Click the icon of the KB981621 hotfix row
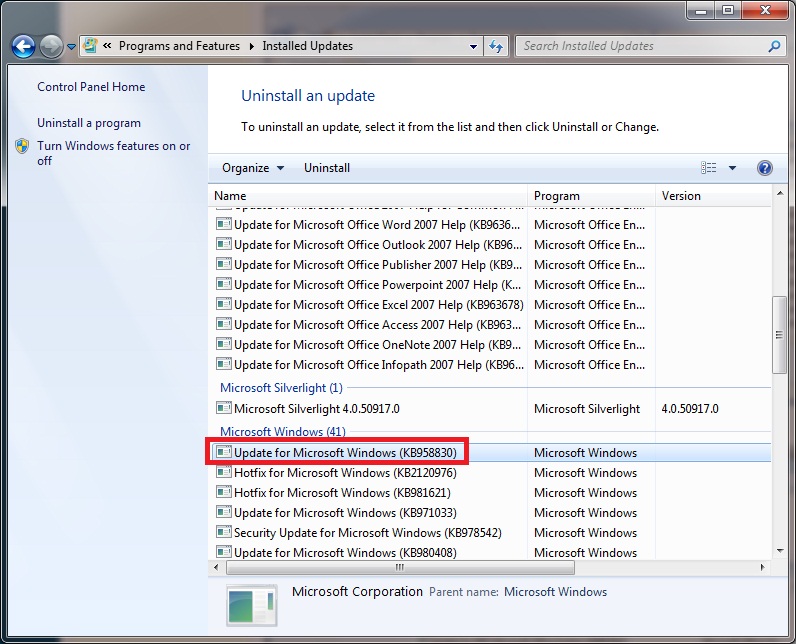Viewport: 796px width, 644px height. 223,492
